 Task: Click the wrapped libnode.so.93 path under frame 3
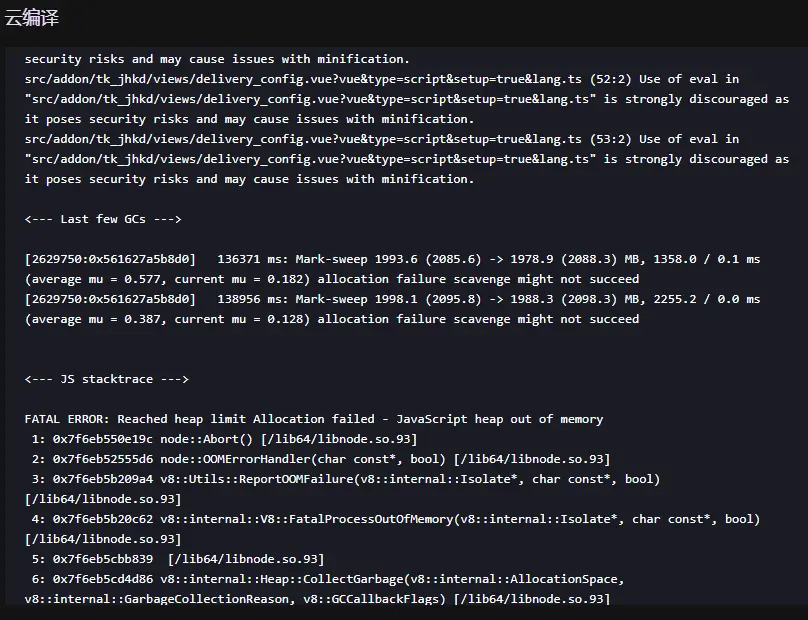(103, 499)
